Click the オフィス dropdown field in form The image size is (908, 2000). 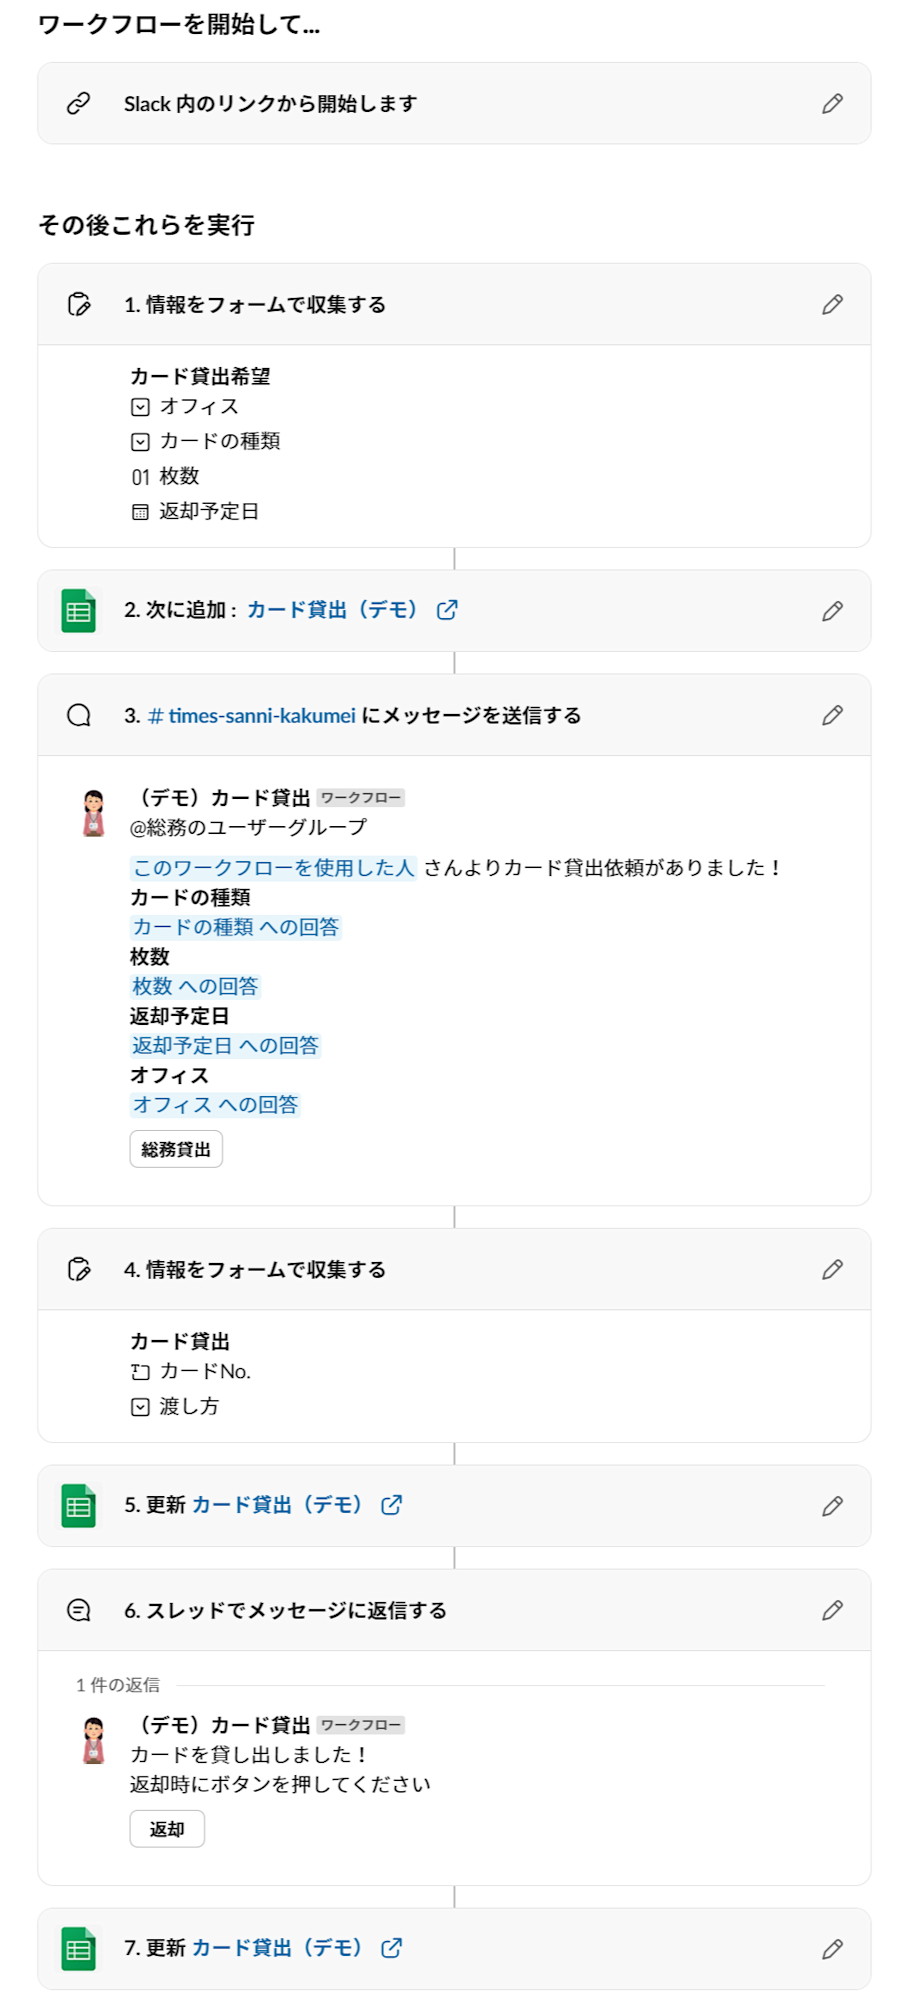tap(185, 406)
